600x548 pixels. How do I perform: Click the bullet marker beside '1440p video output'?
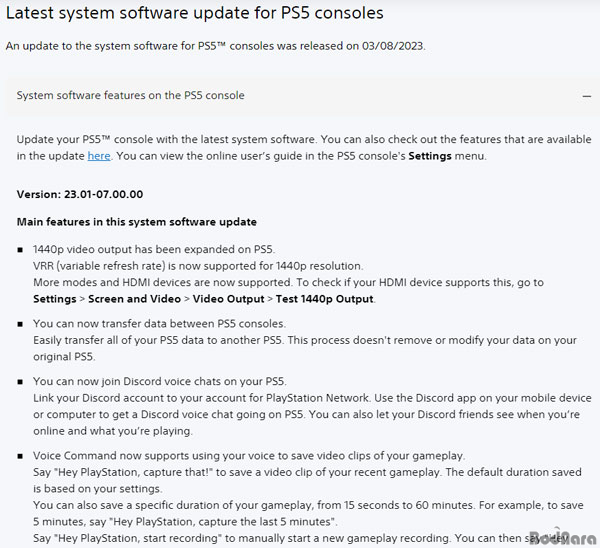pyautogui.click(x=20, y=250)
